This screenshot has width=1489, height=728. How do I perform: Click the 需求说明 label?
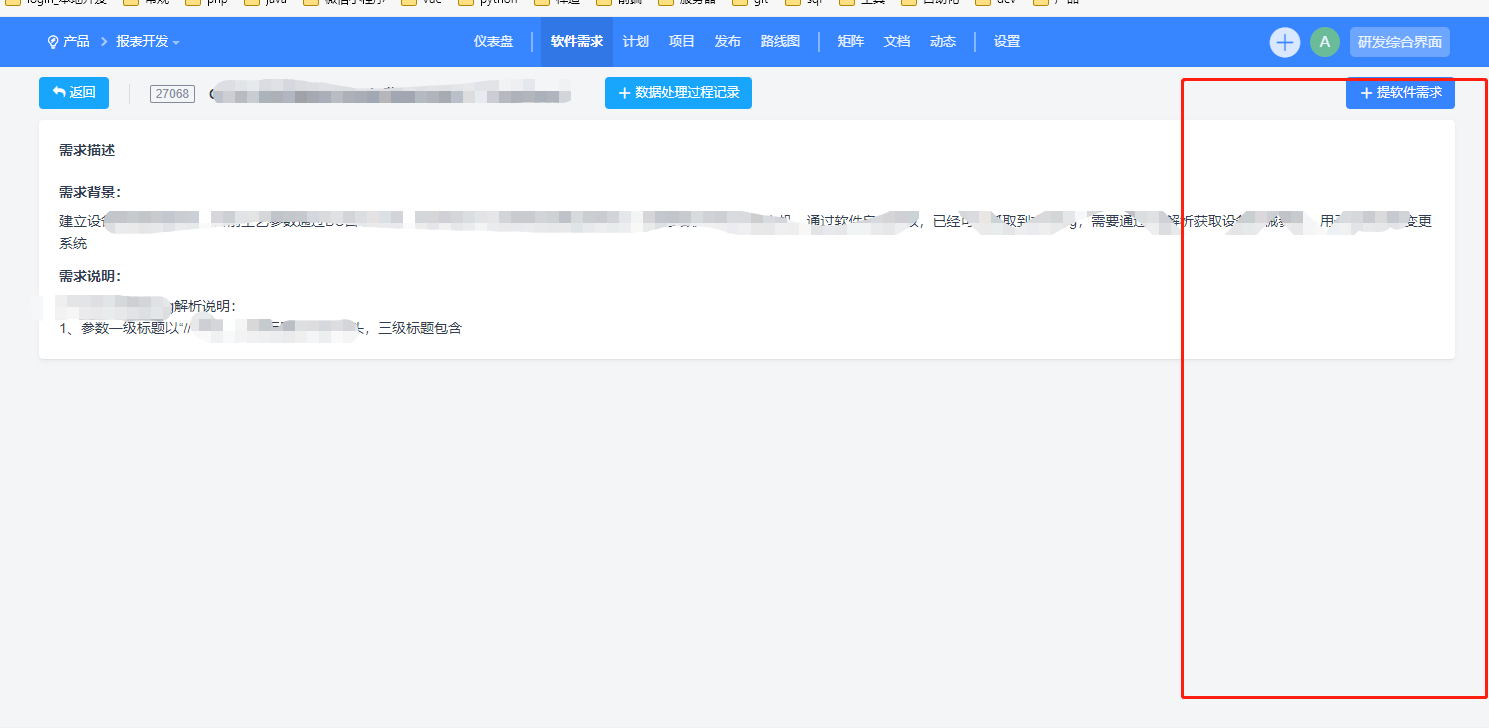(x=90, y=277)
